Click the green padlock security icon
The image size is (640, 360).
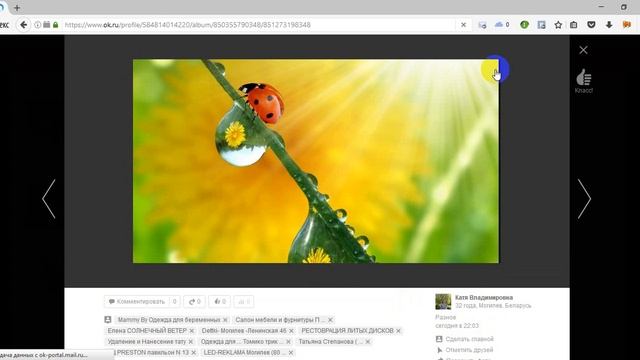[x=56, y=25]
